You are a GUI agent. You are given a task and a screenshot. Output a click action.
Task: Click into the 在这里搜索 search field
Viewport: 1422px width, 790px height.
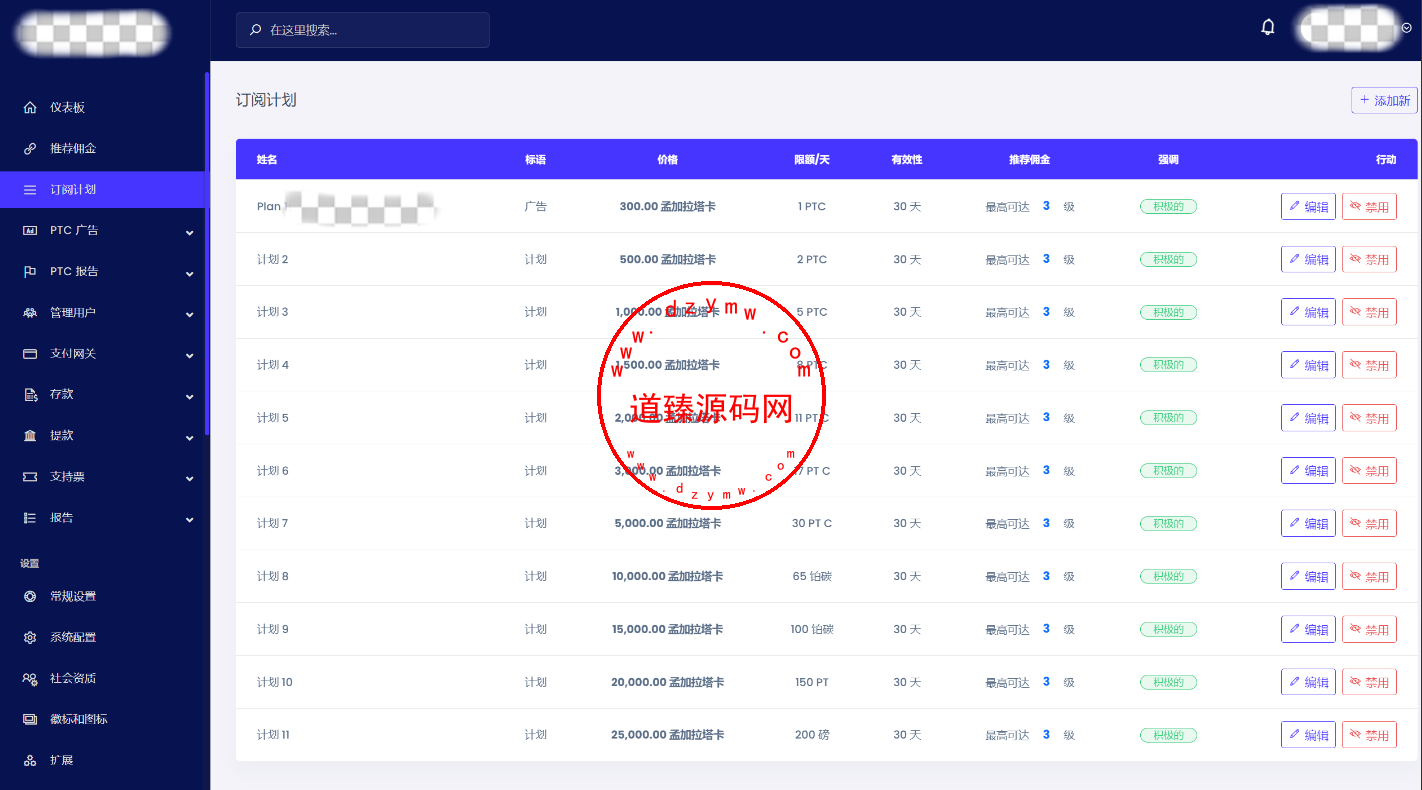tap(363, 30)
